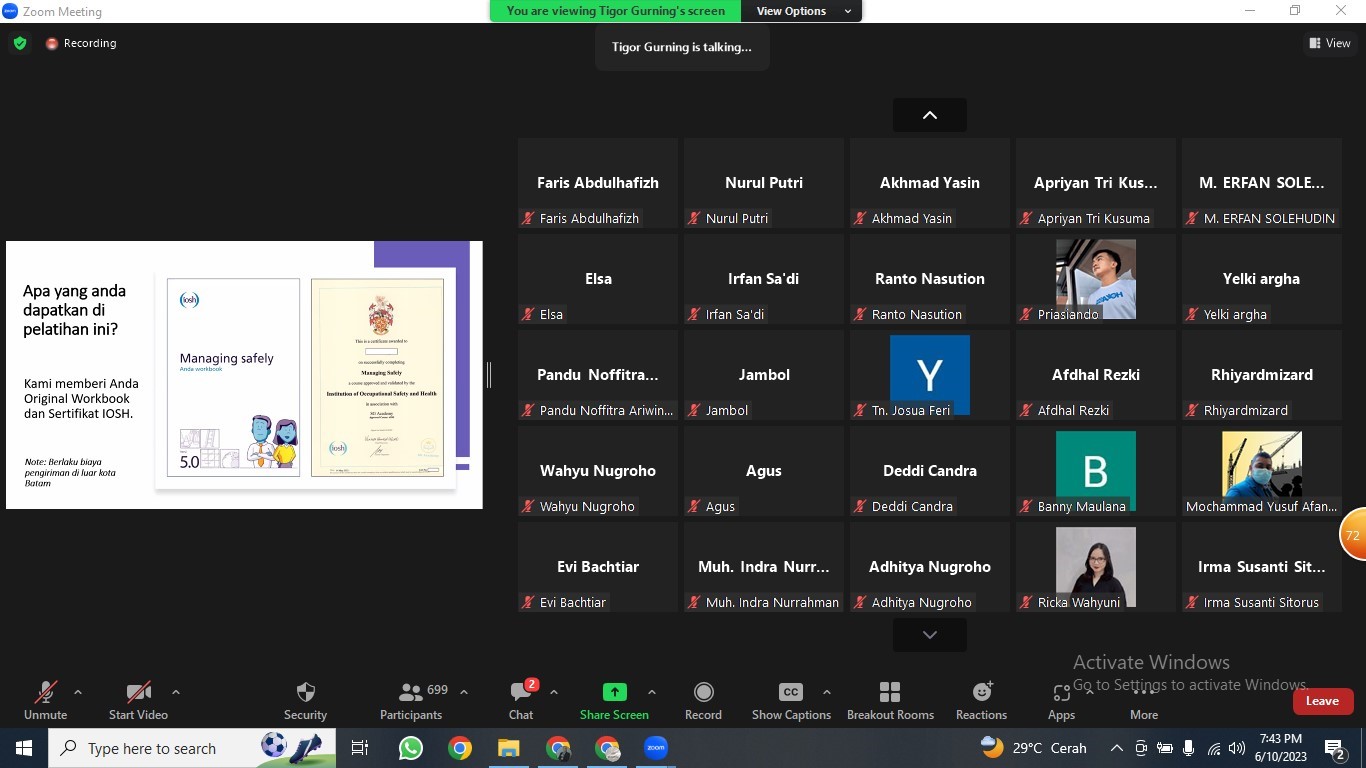The image size is (1366, 768).
Task: Open WhatsApp from the Windows taskbar
Action: point(410,748)
